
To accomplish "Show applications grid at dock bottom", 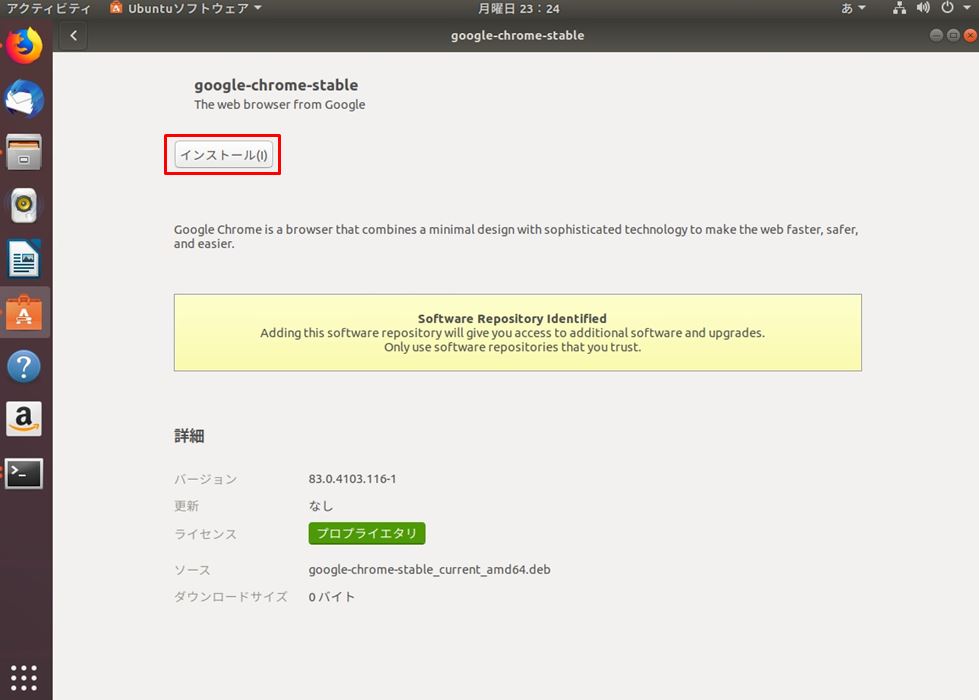I will pos(24,678).
